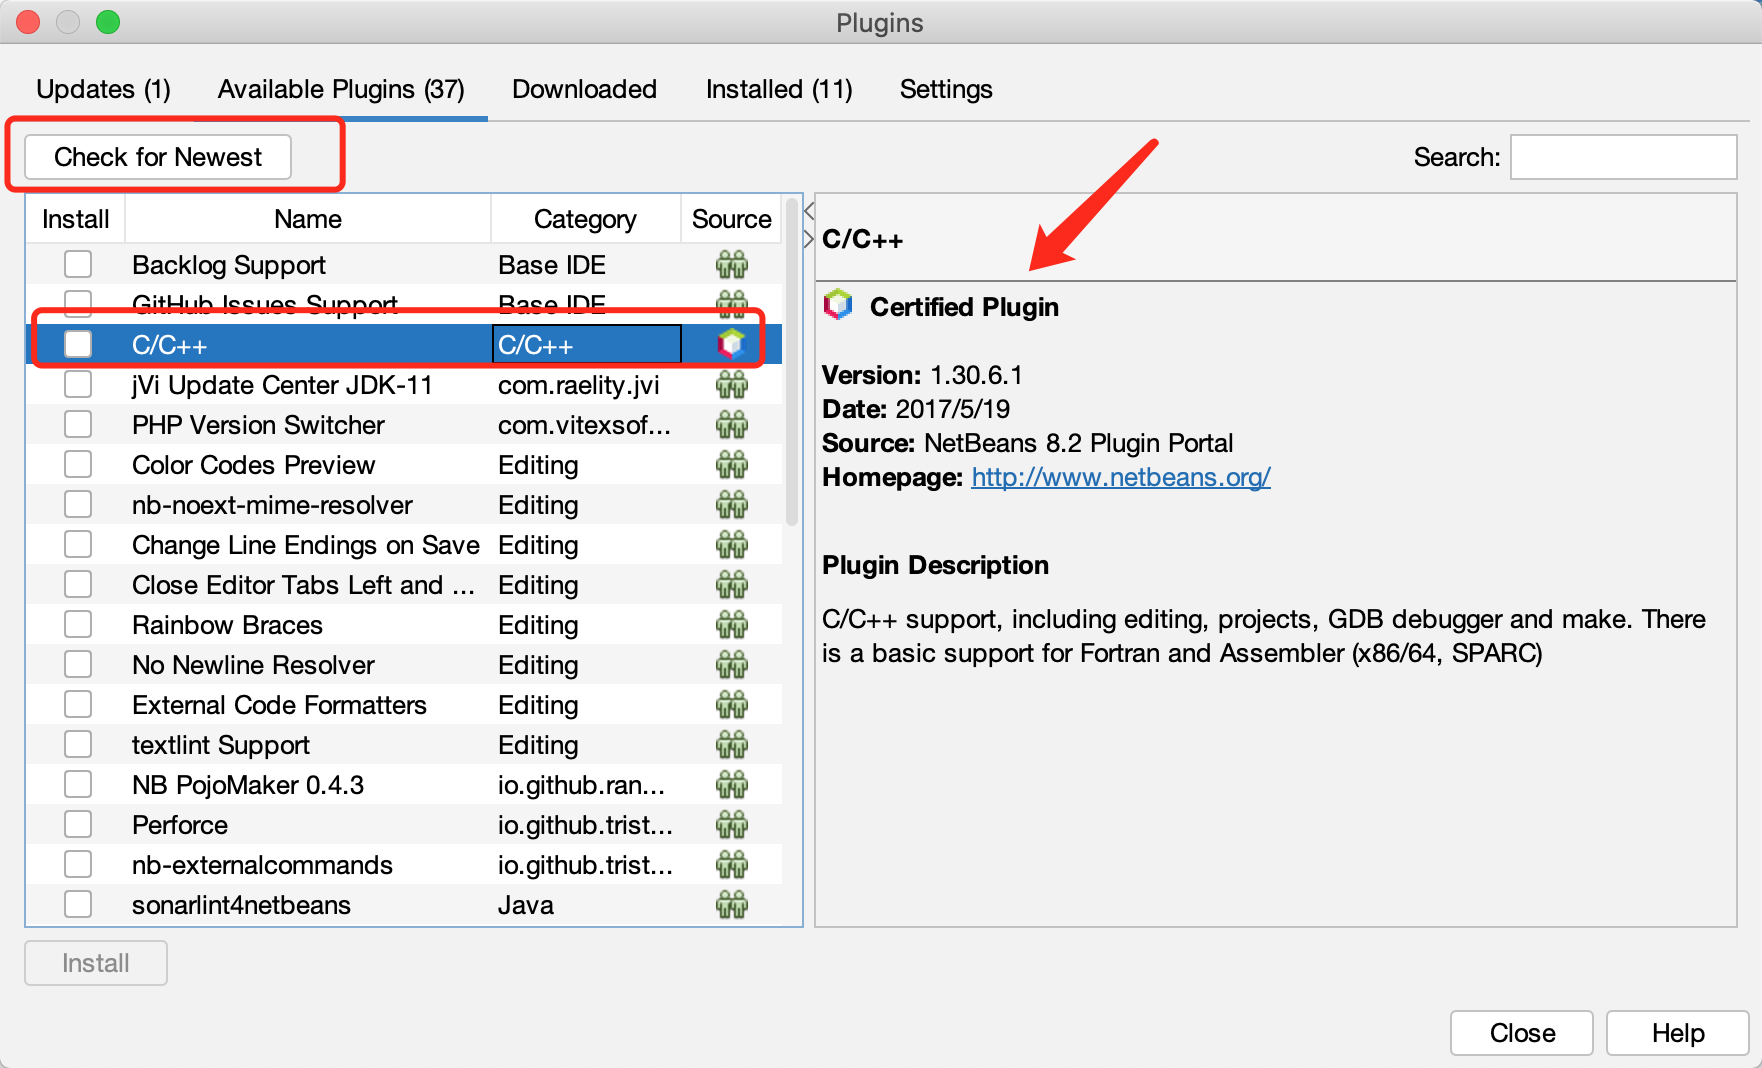Click the Certified Plugin NetBeans cube icon
This screenshot has width=1762, height=1068.
pyautogui.click(x=838, y=305)
